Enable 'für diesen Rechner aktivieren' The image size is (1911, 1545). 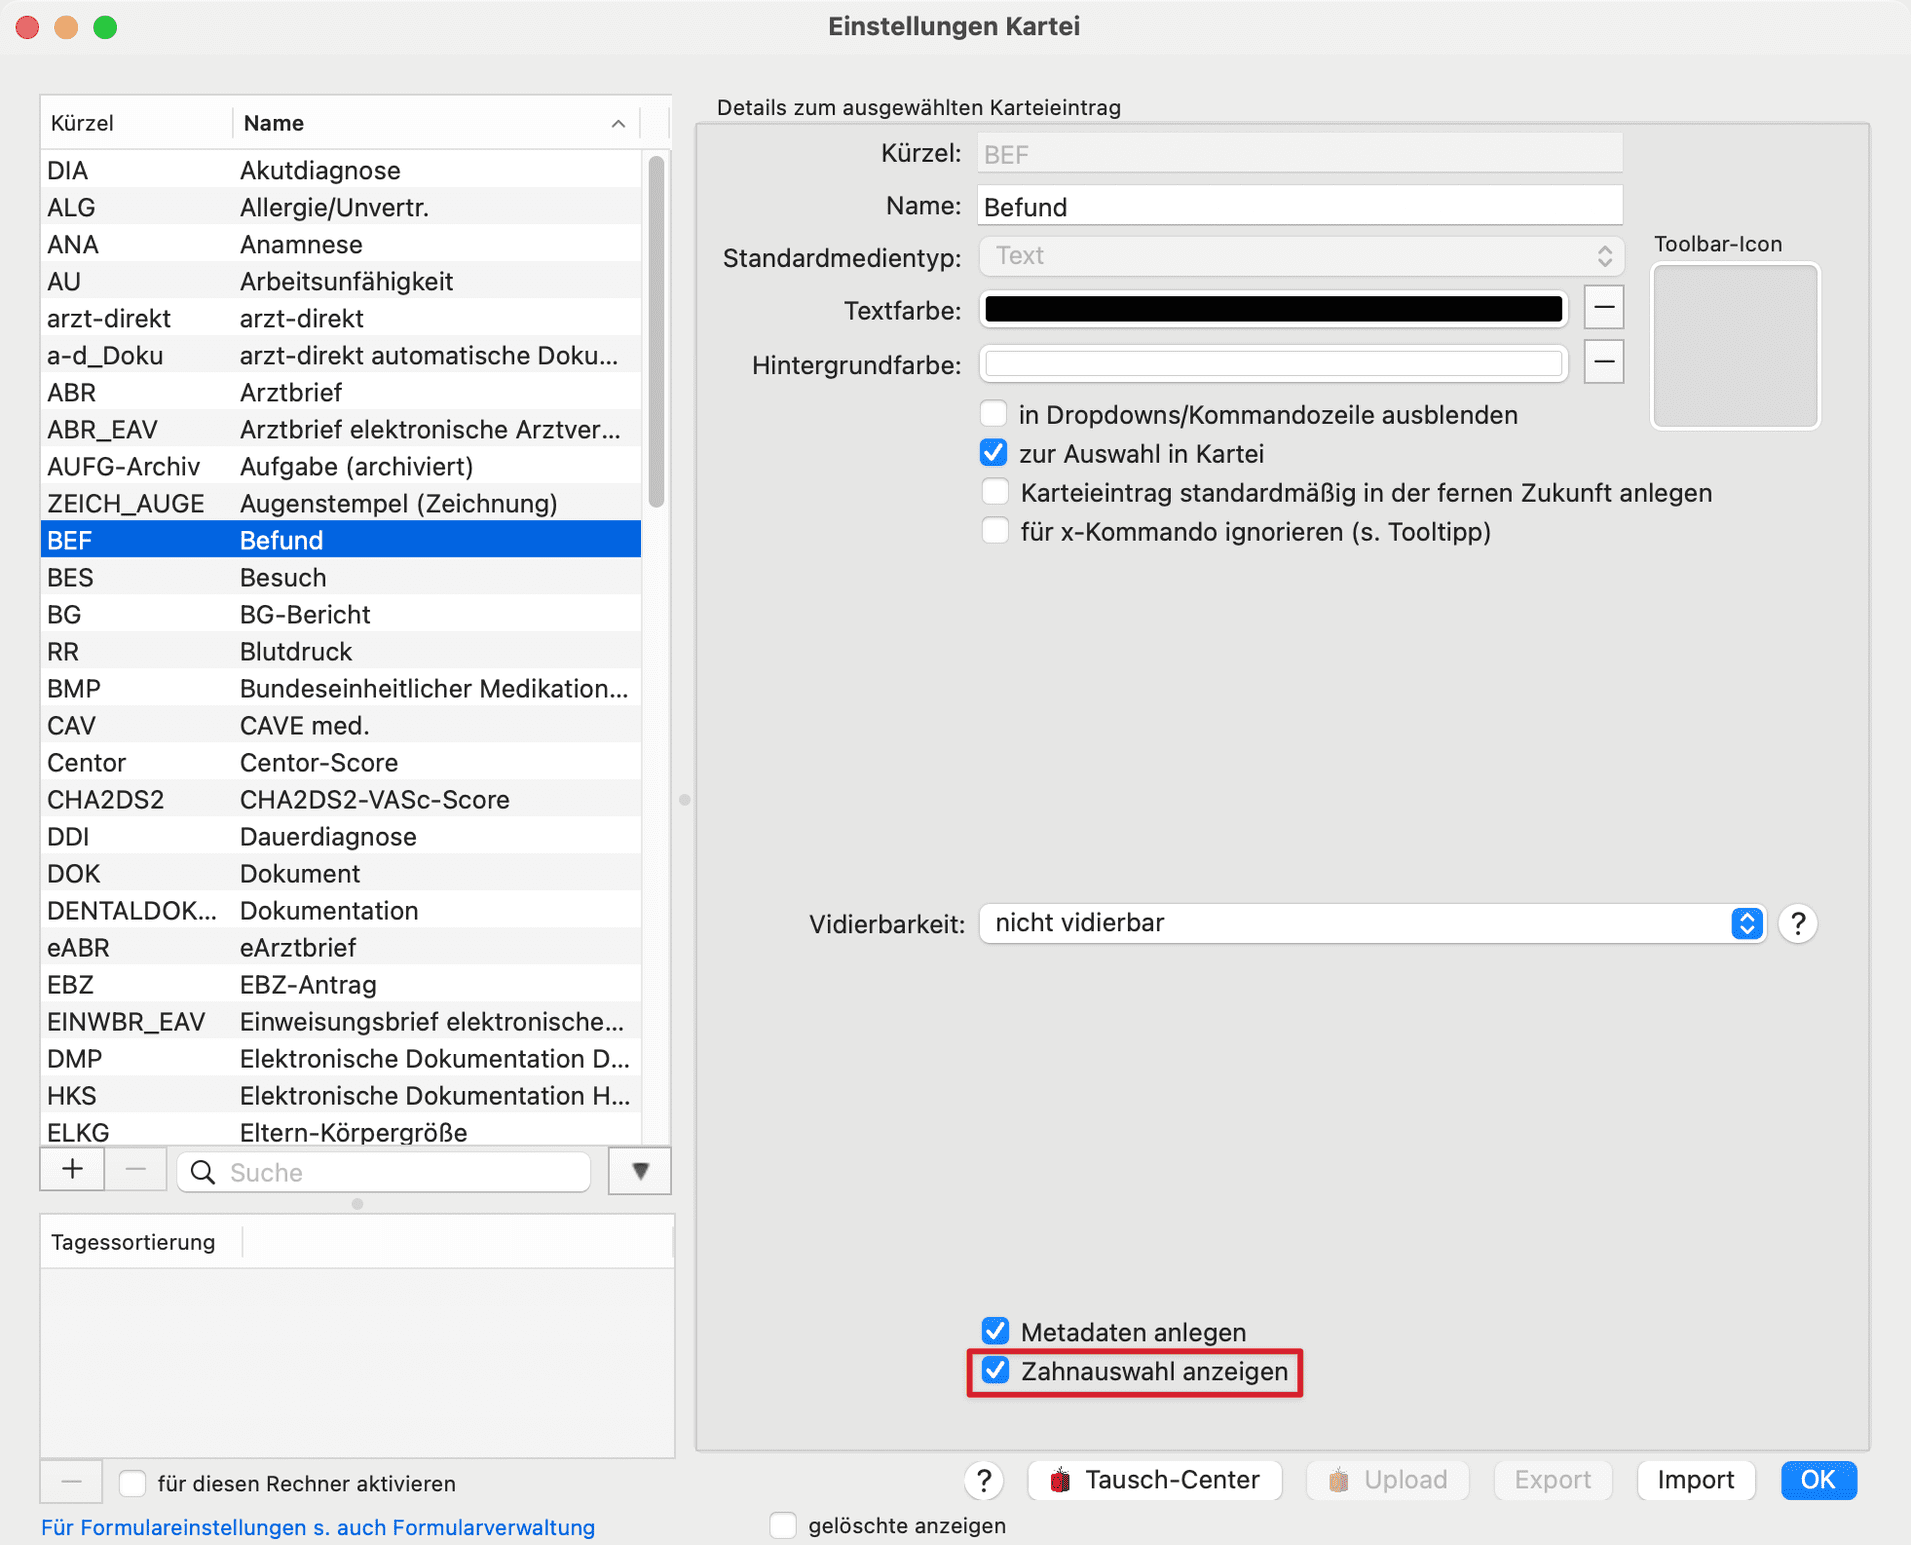pyautogui.click(x=133, y=1483)
